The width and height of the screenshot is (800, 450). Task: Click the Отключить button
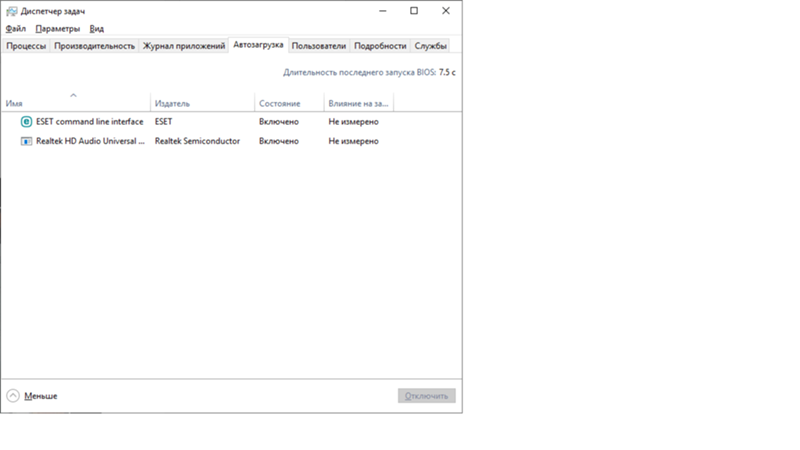pos(427,396)
